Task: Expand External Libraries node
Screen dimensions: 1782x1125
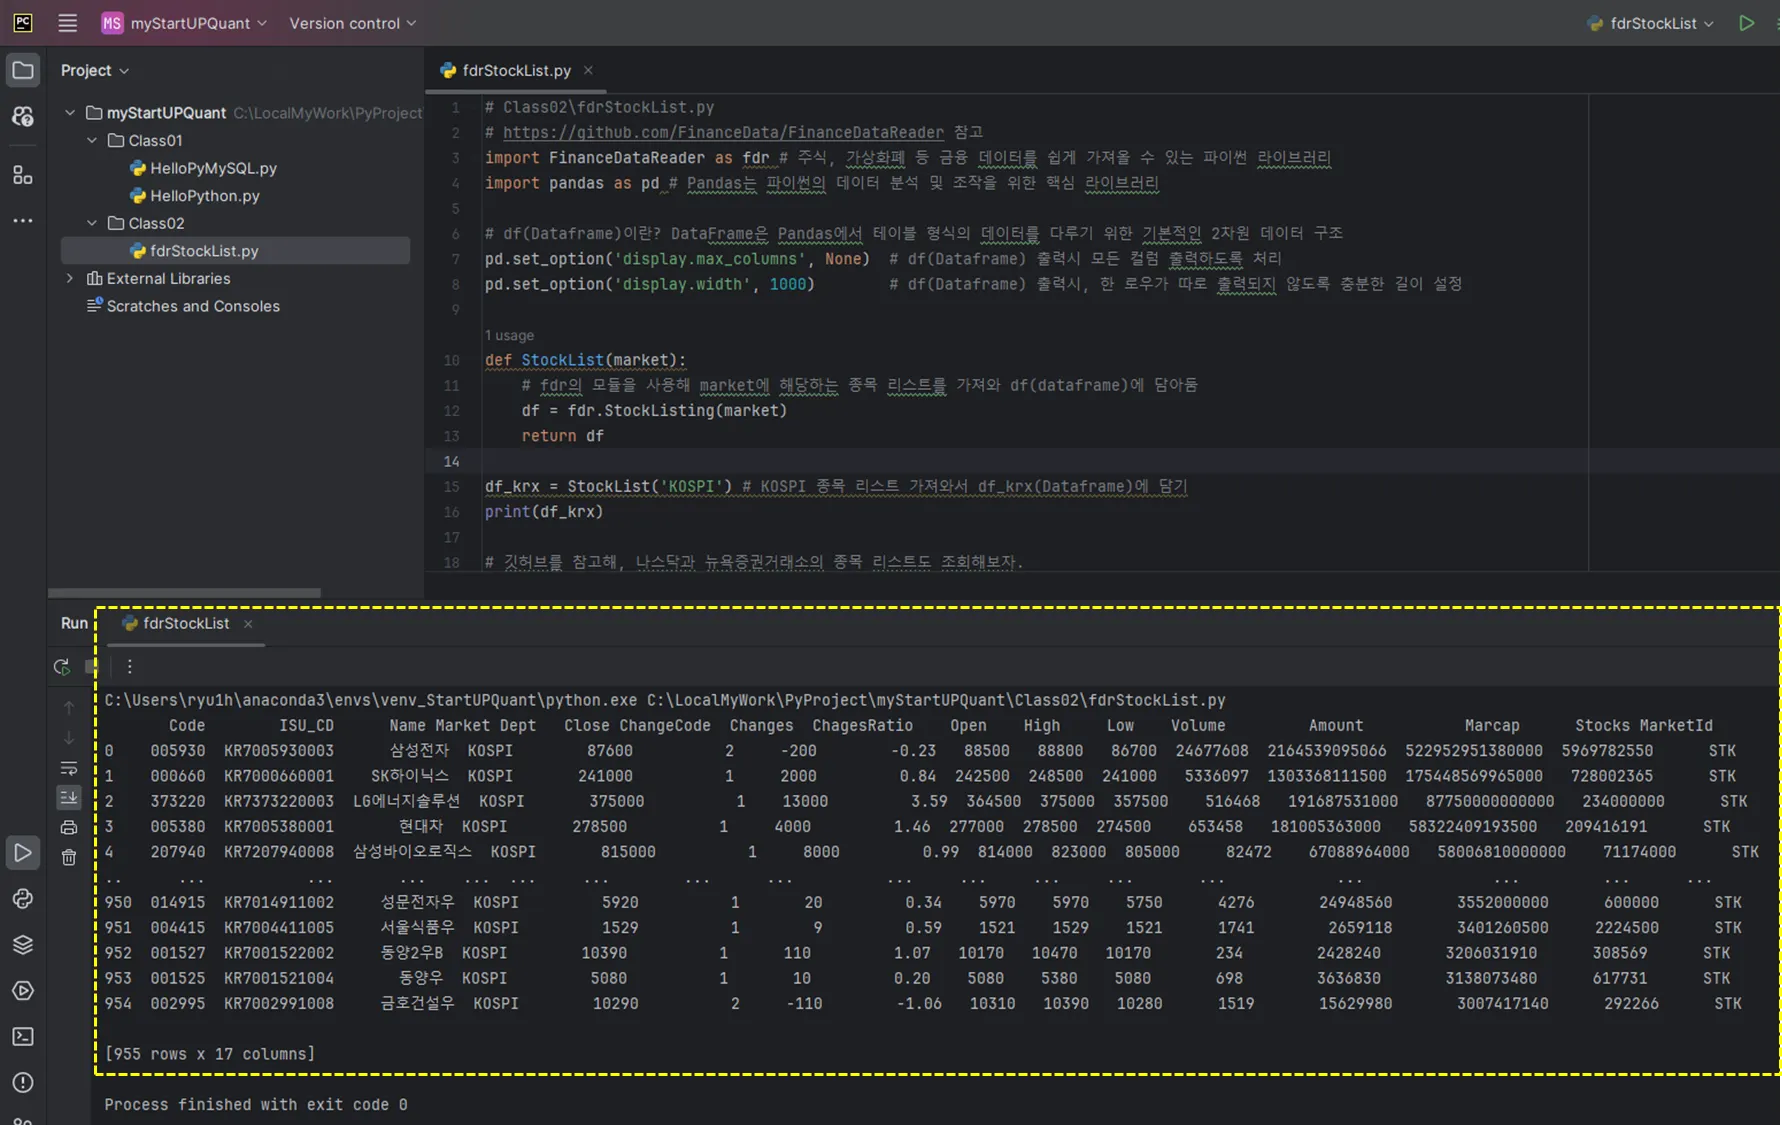Action: 70,279
